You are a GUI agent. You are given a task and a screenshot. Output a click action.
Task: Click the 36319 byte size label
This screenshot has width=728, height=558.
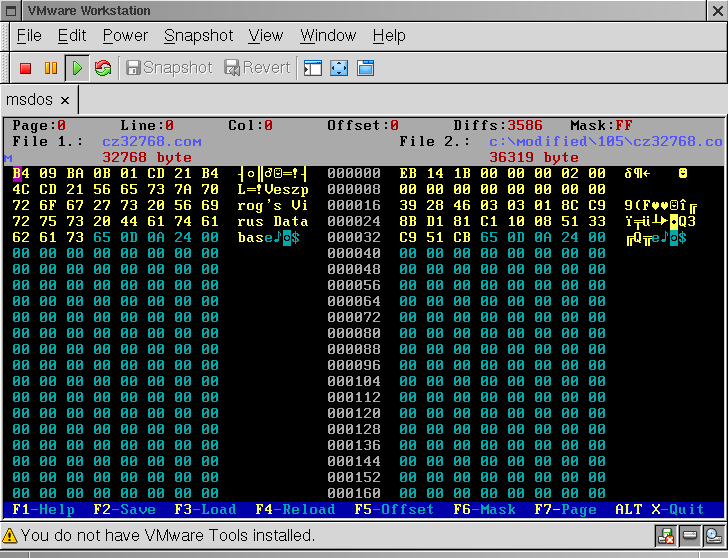coord(534,157)
